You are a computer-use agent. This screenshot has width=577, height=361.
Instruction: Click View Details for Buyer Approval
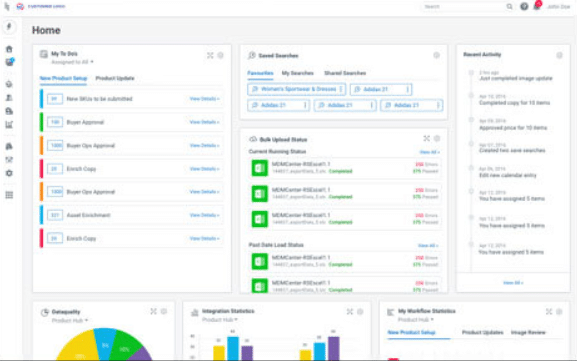coord(204,122)
